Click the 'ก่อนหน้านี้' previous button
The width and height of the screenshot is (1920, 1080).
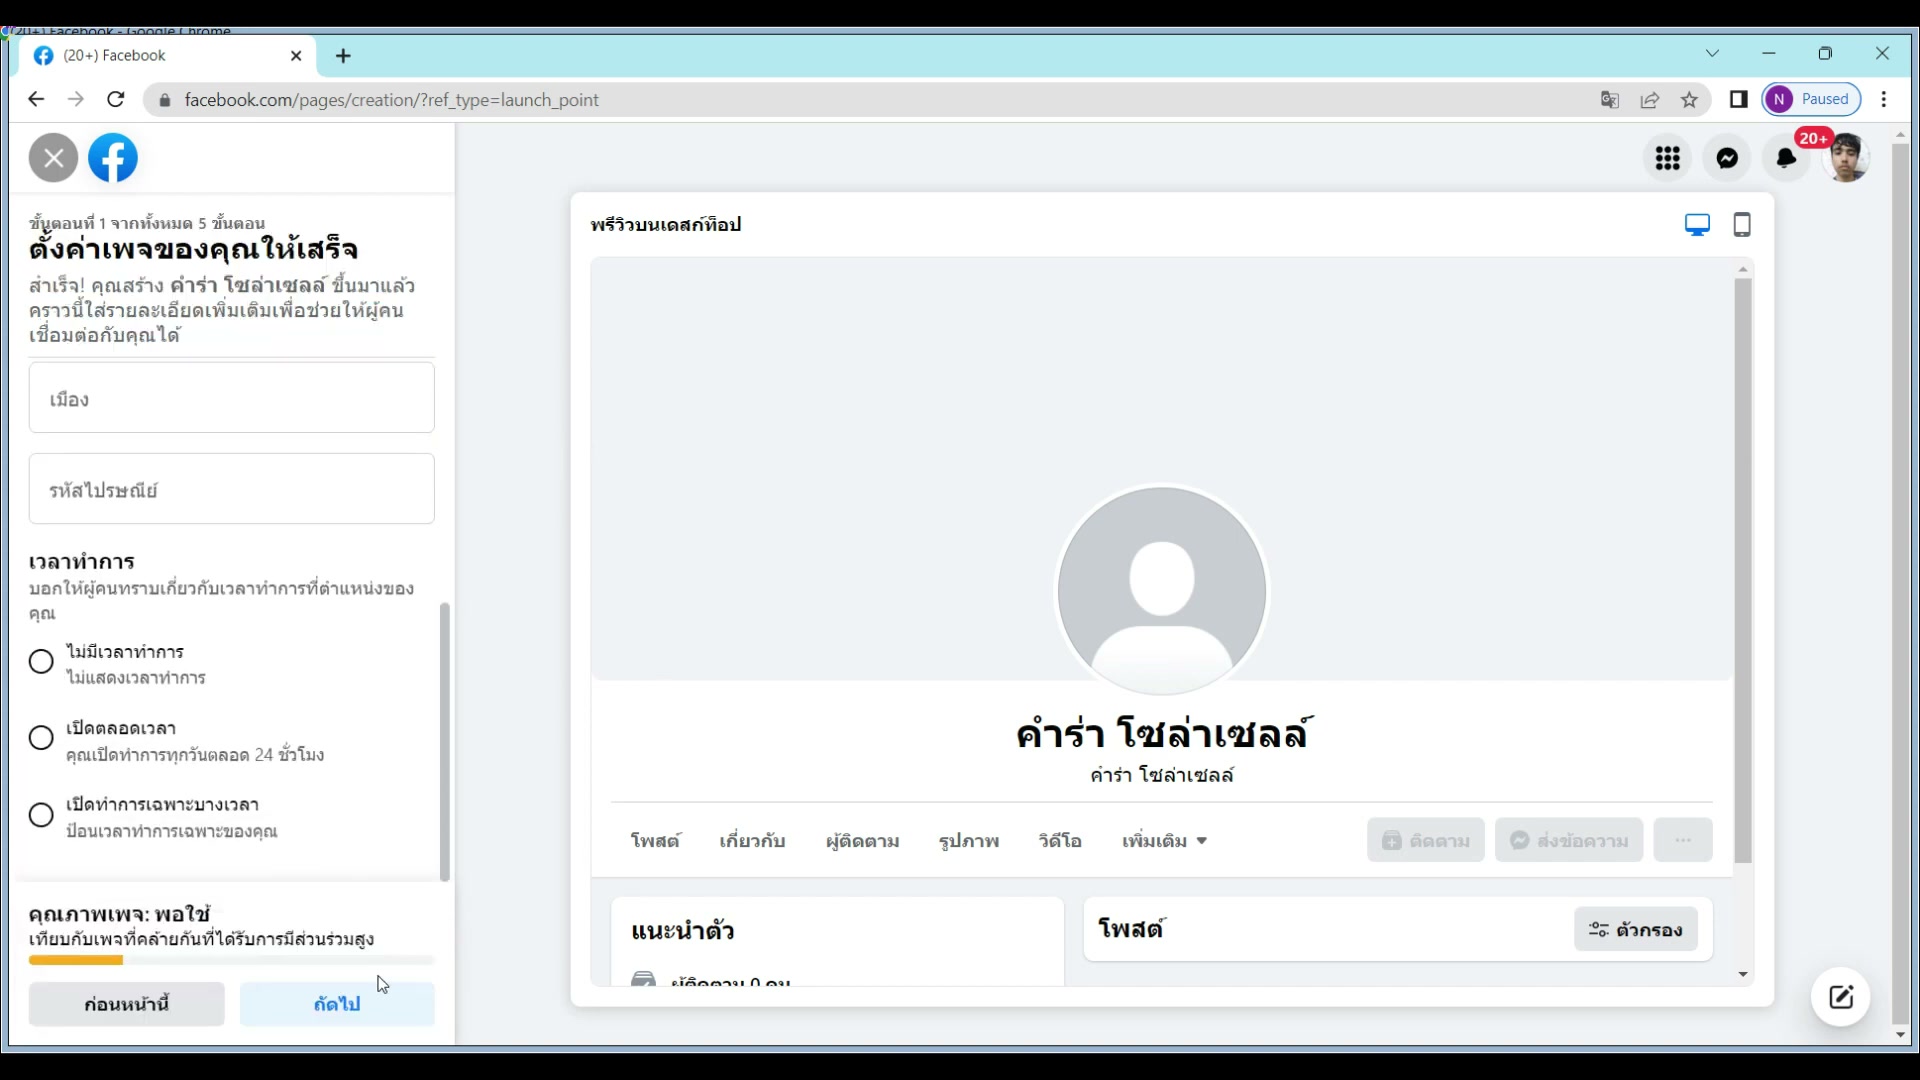point(127,1004)
